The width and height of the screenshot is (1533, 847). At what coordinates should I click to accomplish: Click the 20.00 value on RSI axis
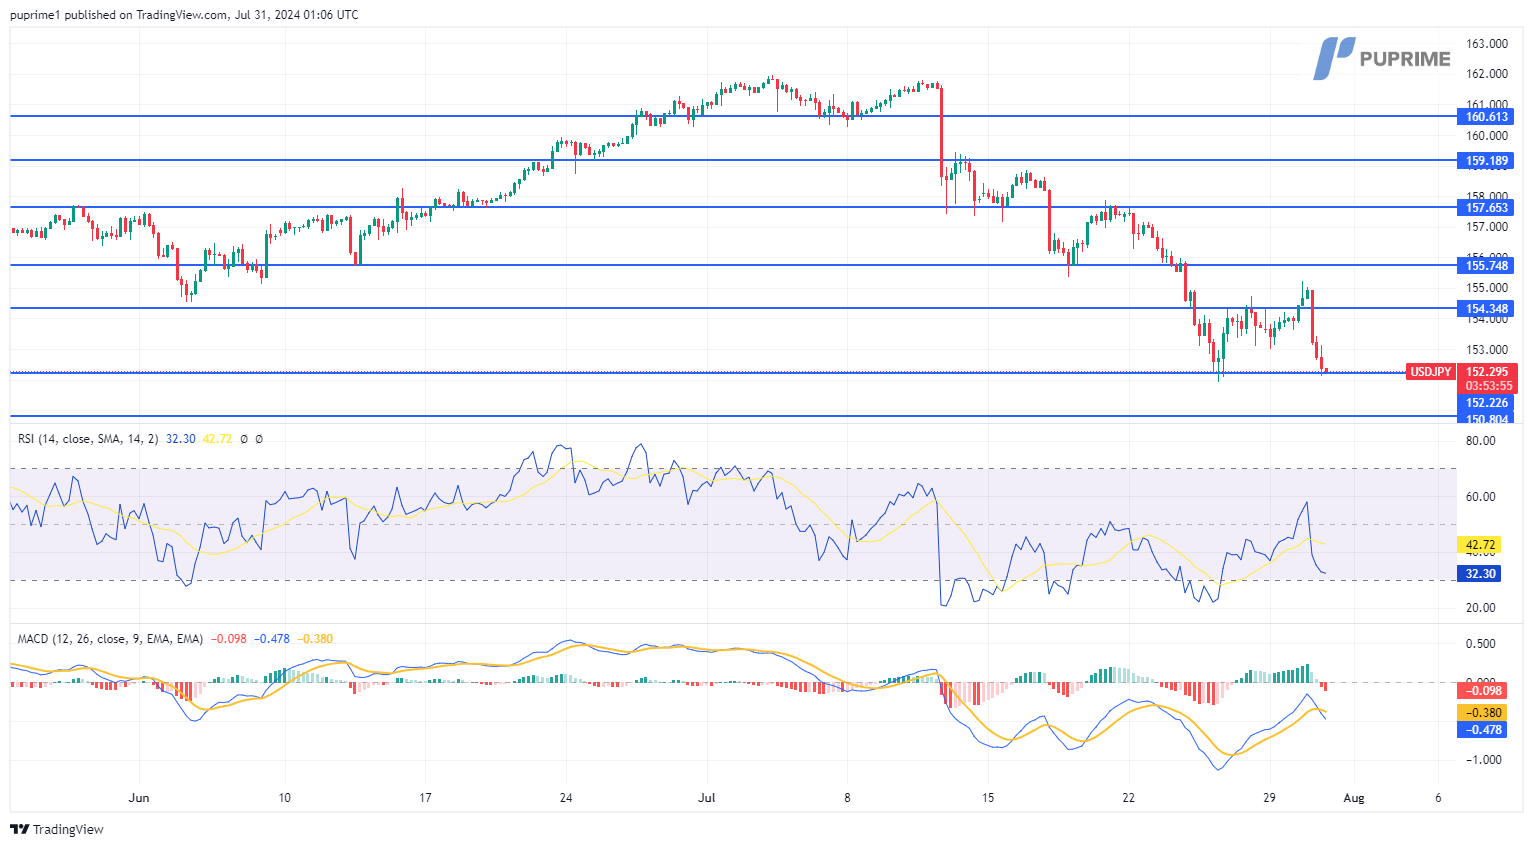(1481, 608)
